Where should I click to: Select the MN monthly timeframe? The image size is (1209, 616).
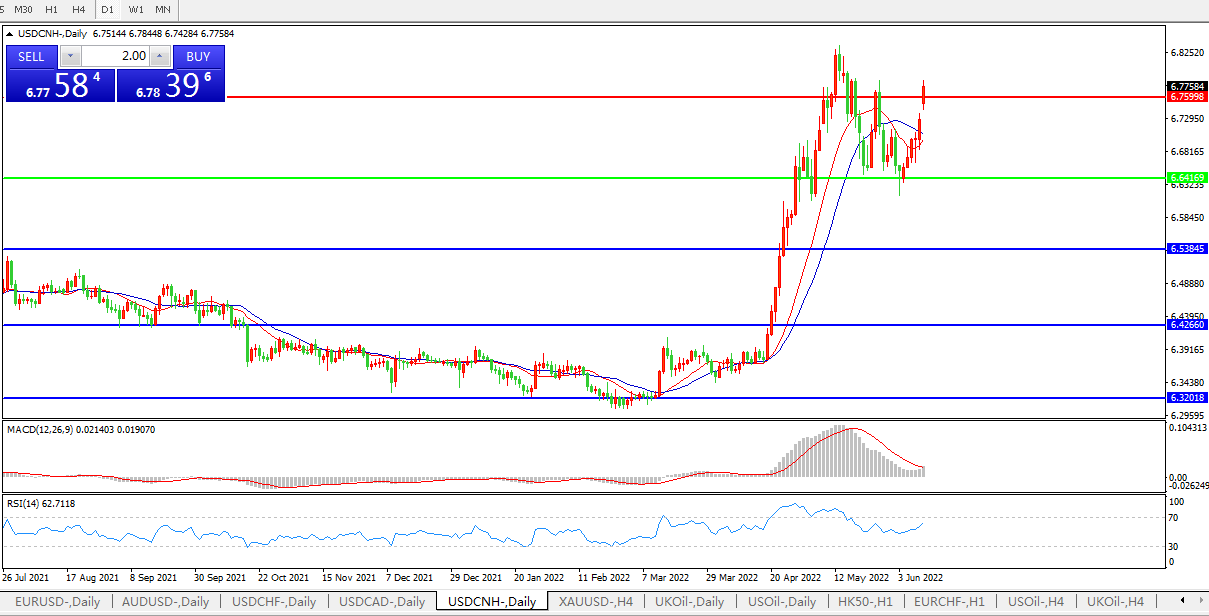click(x=162, y=9)
